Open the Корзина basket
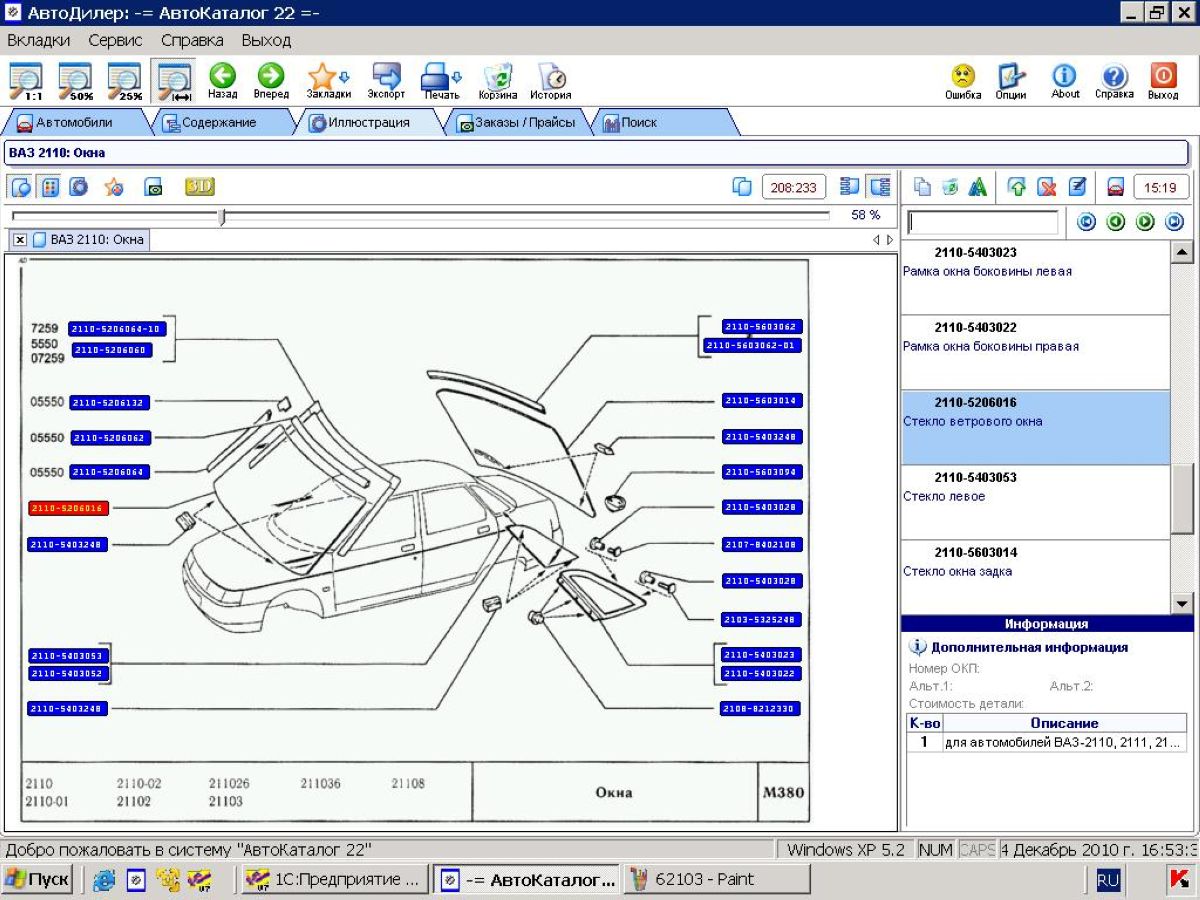This screenshot has height=900, width=1200. (497, 79)
